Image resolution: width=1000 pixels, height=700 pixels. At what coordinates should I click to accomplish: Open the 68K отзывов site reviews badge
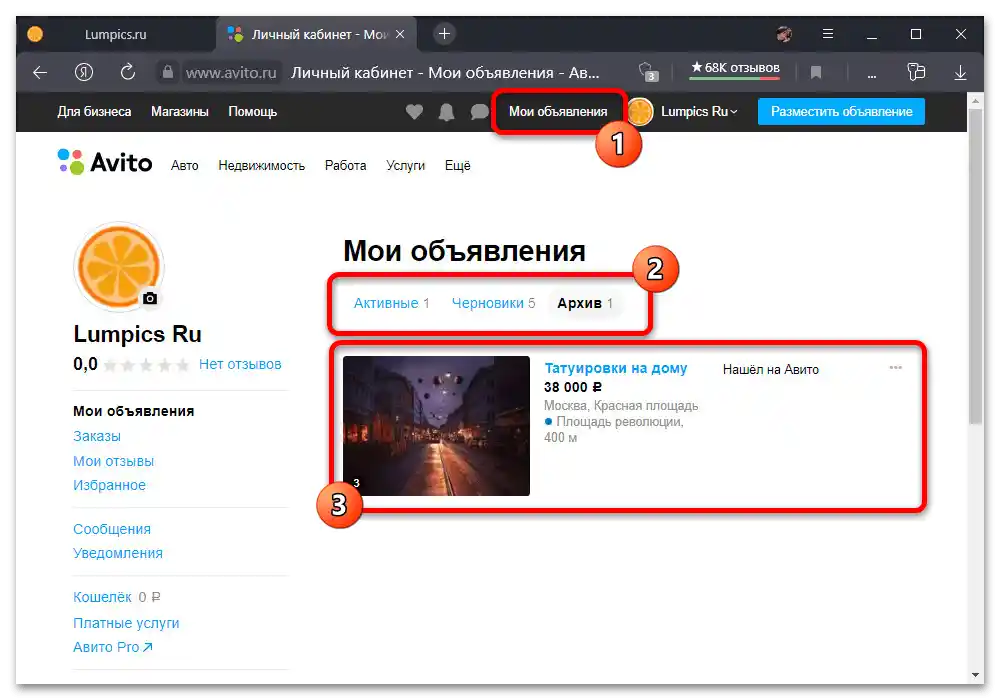[735, 68]
